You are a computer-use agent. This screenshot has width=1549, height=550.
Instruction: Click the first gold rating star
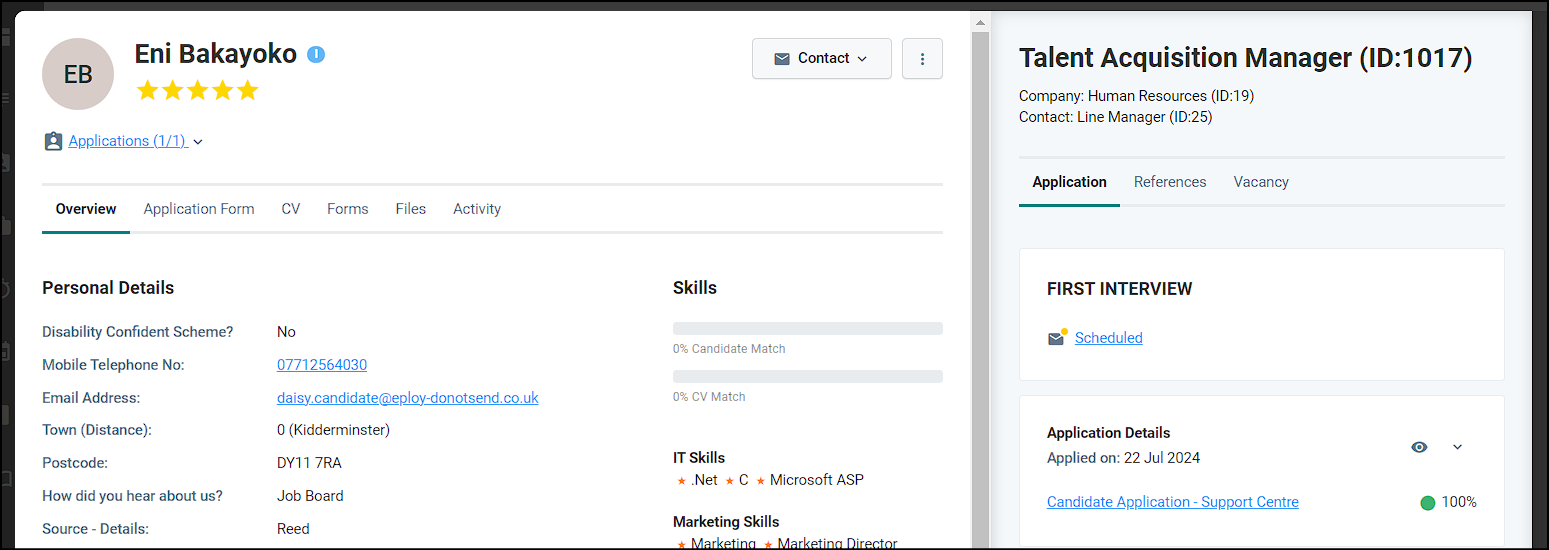[x=148, y=91]
